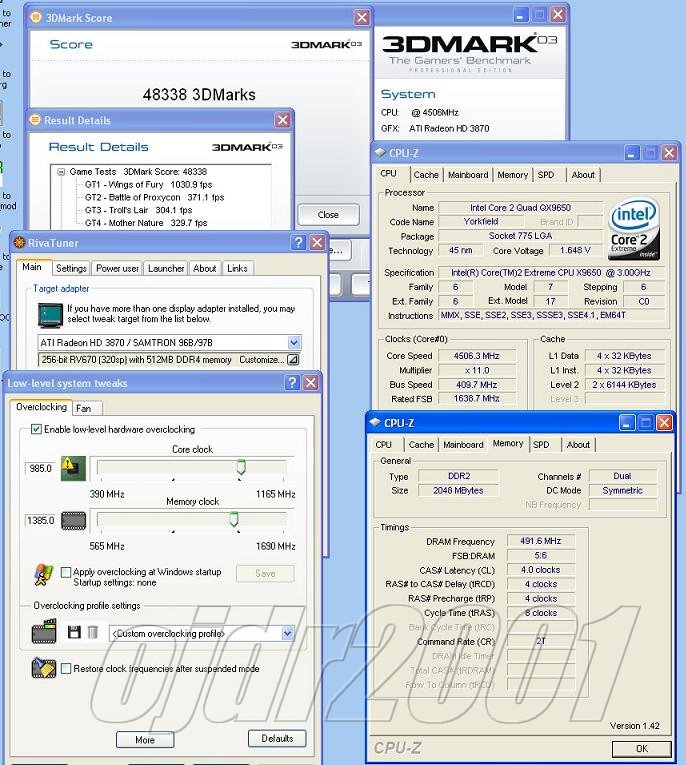686x765 pixels.
Task: Click the Close button in 3DMark Score
Action: tap(328, 215)
